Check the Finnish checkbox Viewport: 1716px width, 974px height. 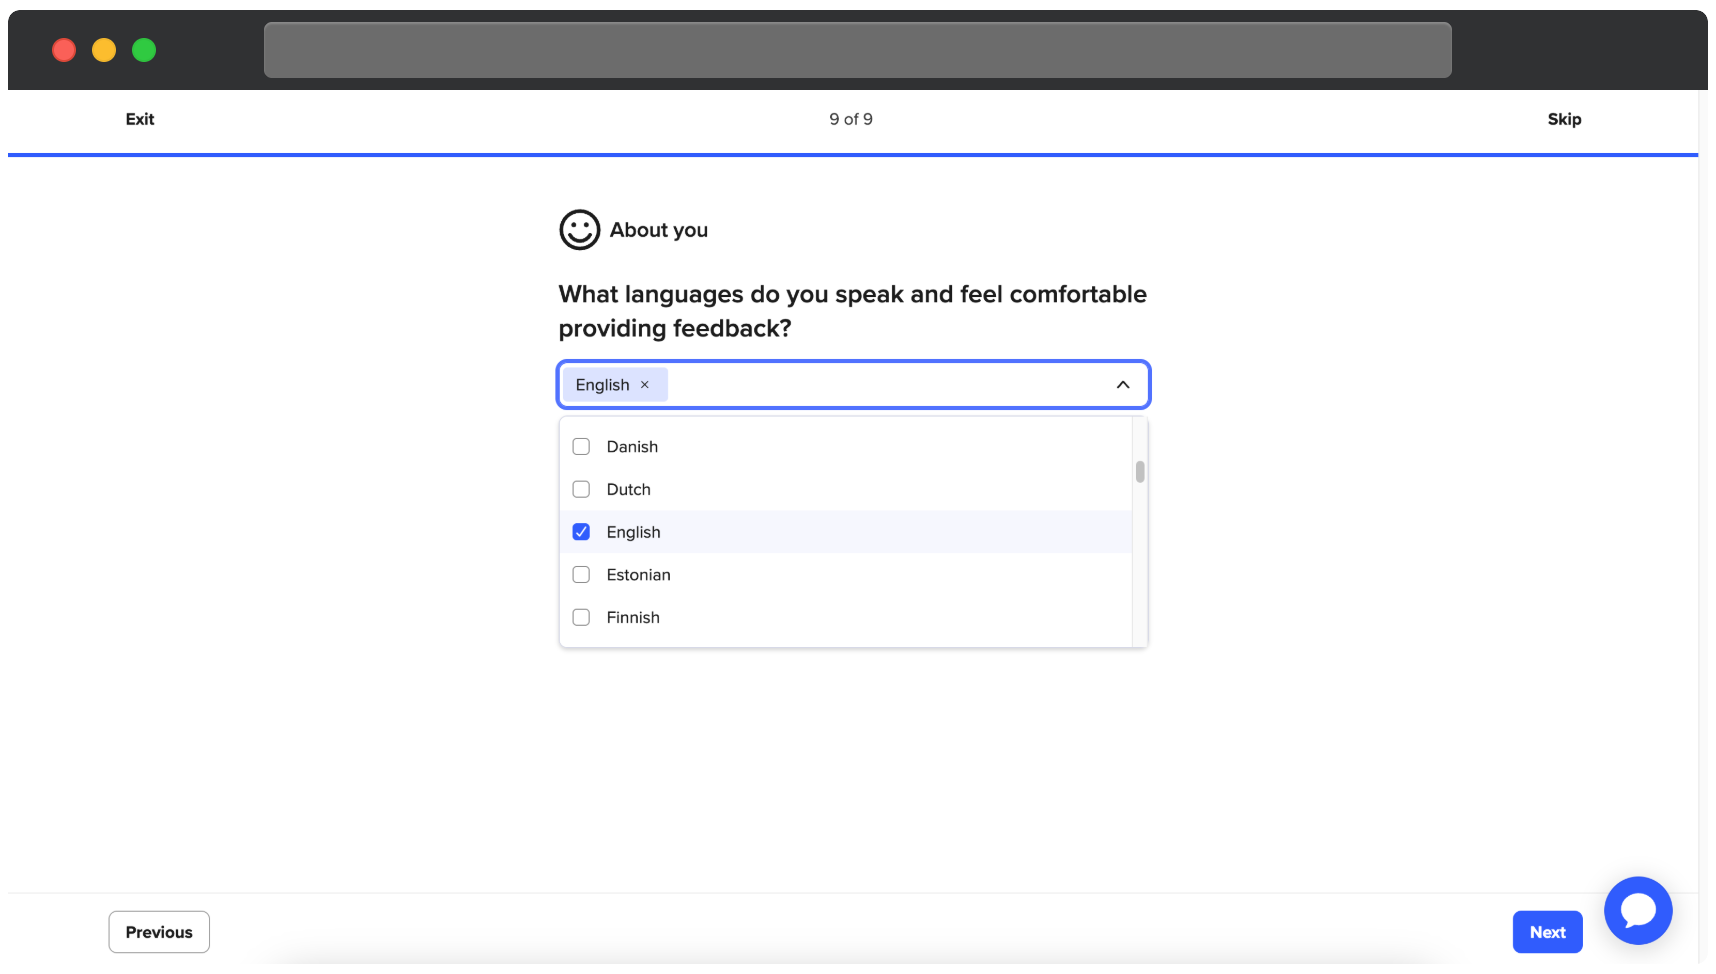coord(581,618)
